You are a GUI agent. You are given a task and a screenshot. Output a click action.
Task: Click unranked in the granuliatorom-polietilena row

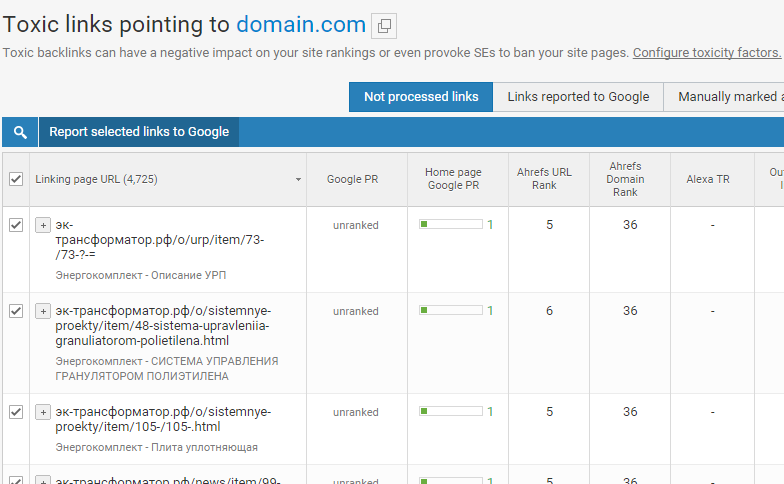[x=356, y=311]
